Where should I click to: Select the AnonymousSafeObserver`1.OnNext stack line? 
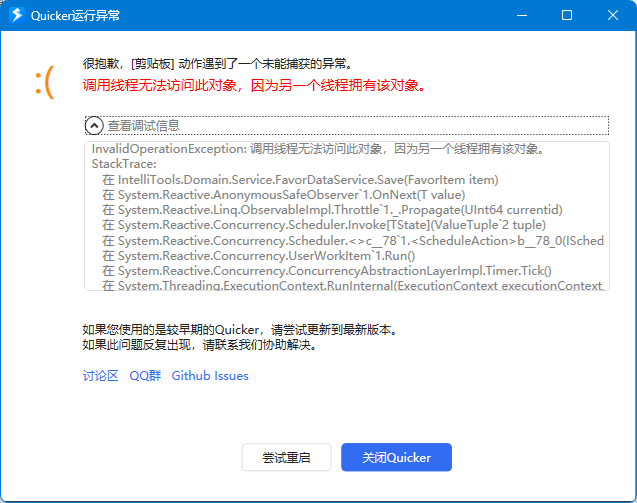(x=284, y=195)
